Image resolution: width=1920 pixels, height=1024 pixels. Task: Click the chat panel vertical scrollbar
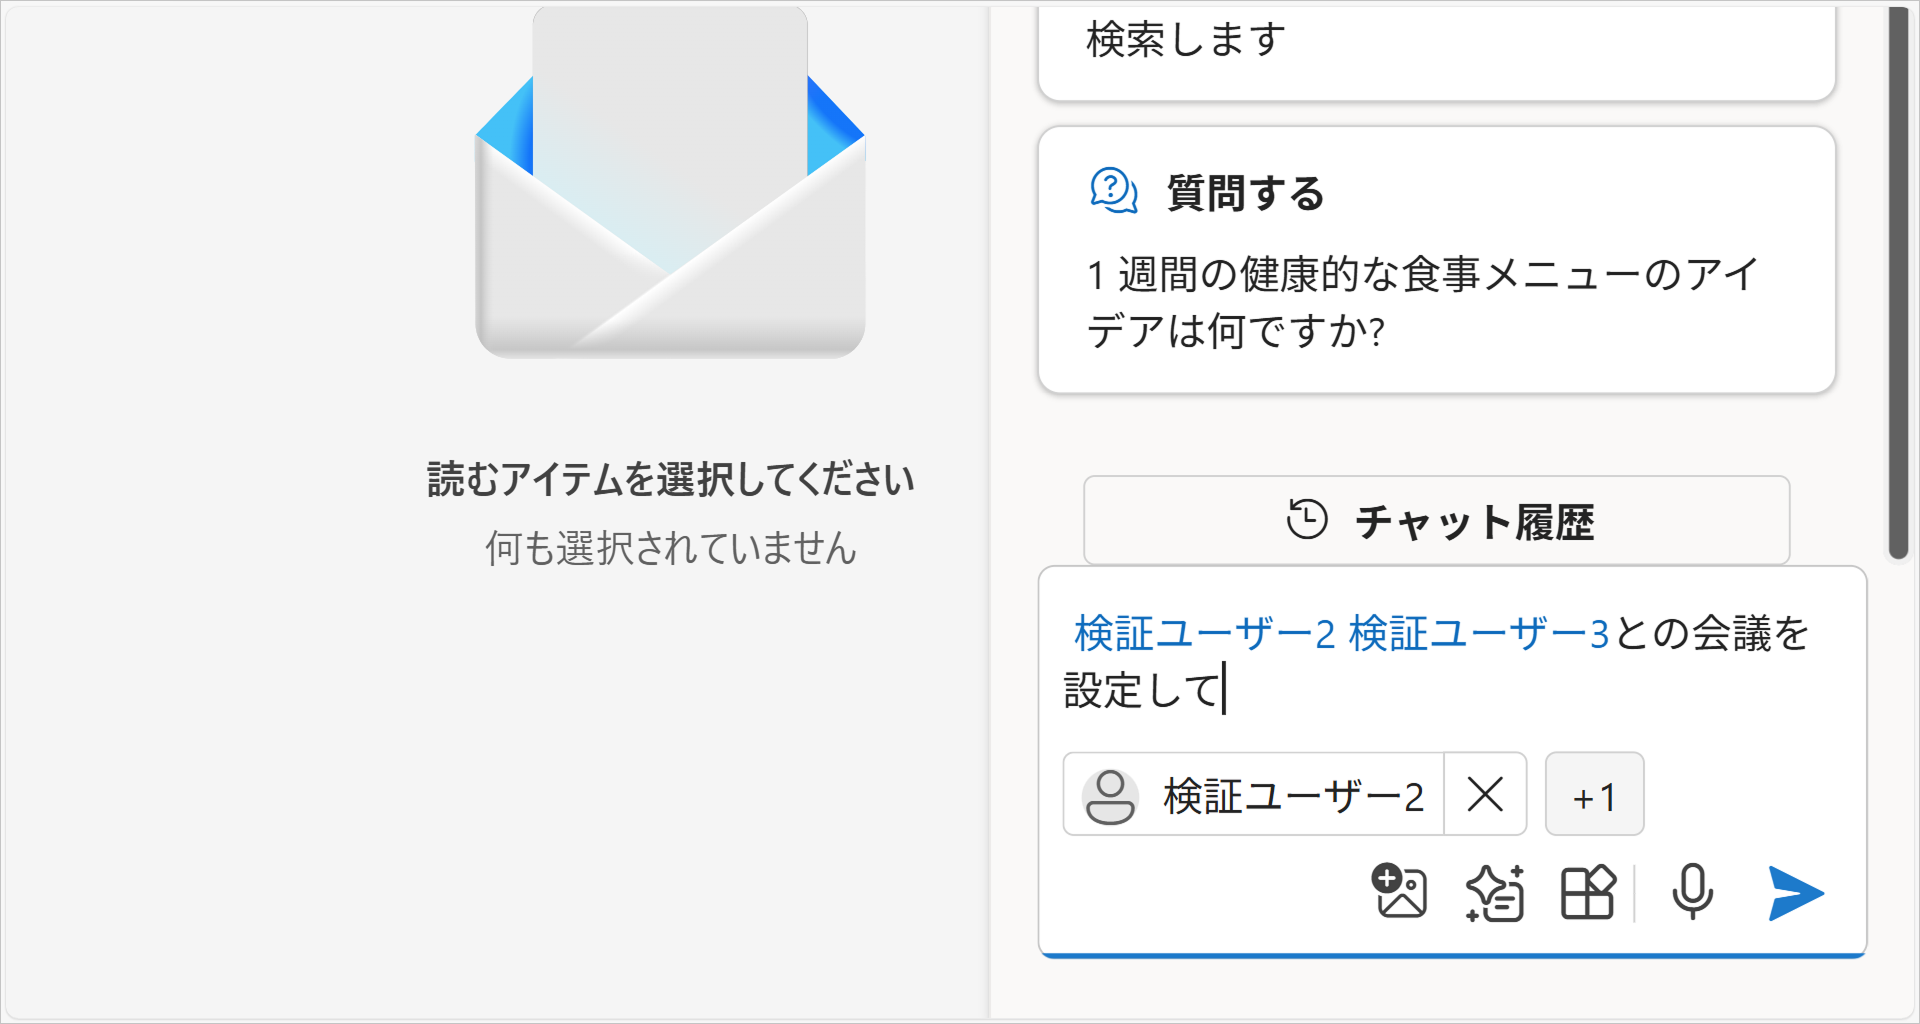(1898, 280)
